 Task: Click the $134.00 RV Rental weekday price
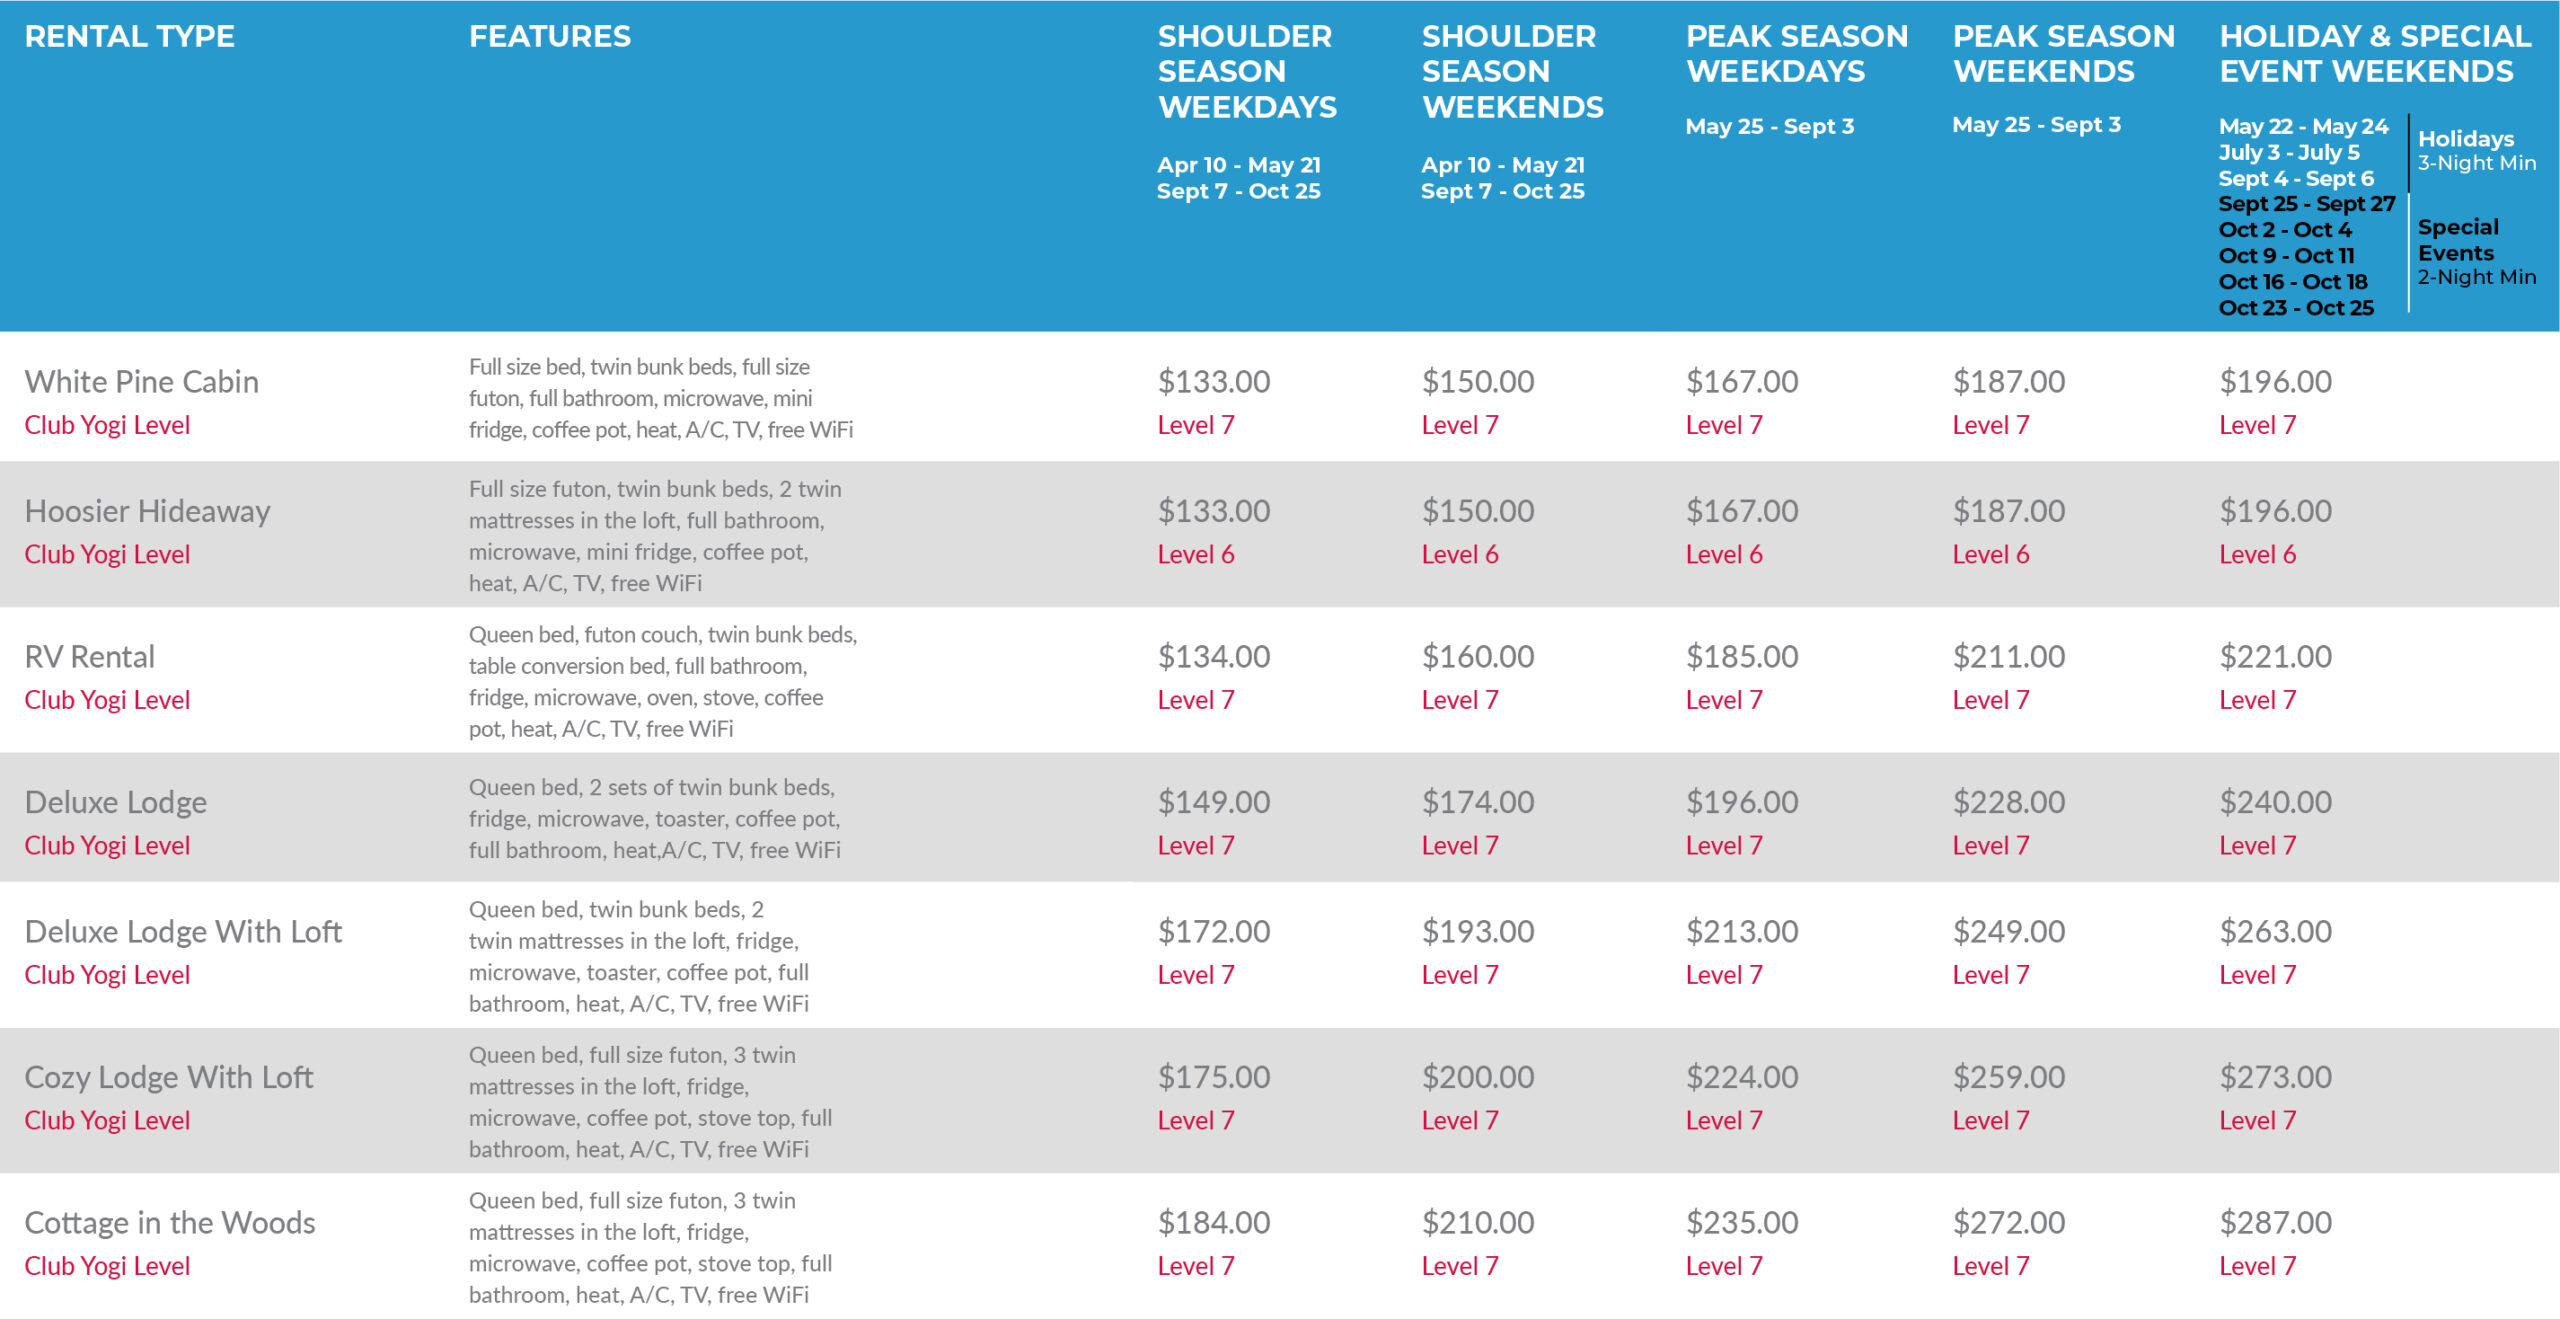(x=1213, y=656)
